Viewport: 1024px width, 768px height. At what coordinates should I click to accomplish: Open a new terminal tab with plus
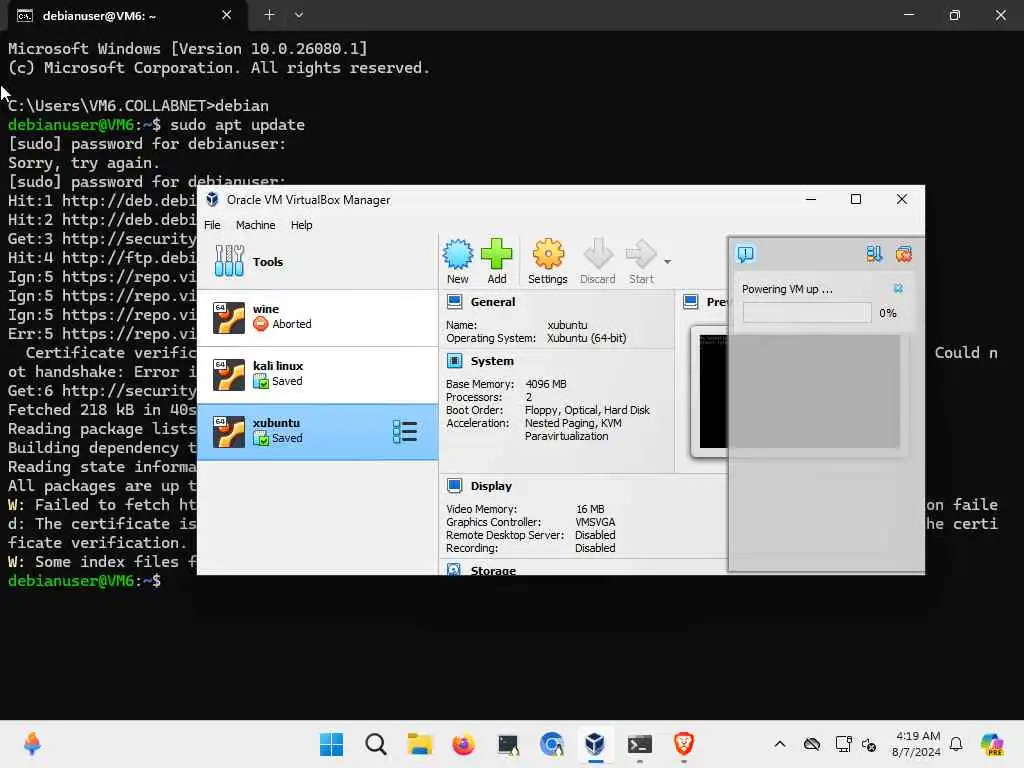click(269, 15)
